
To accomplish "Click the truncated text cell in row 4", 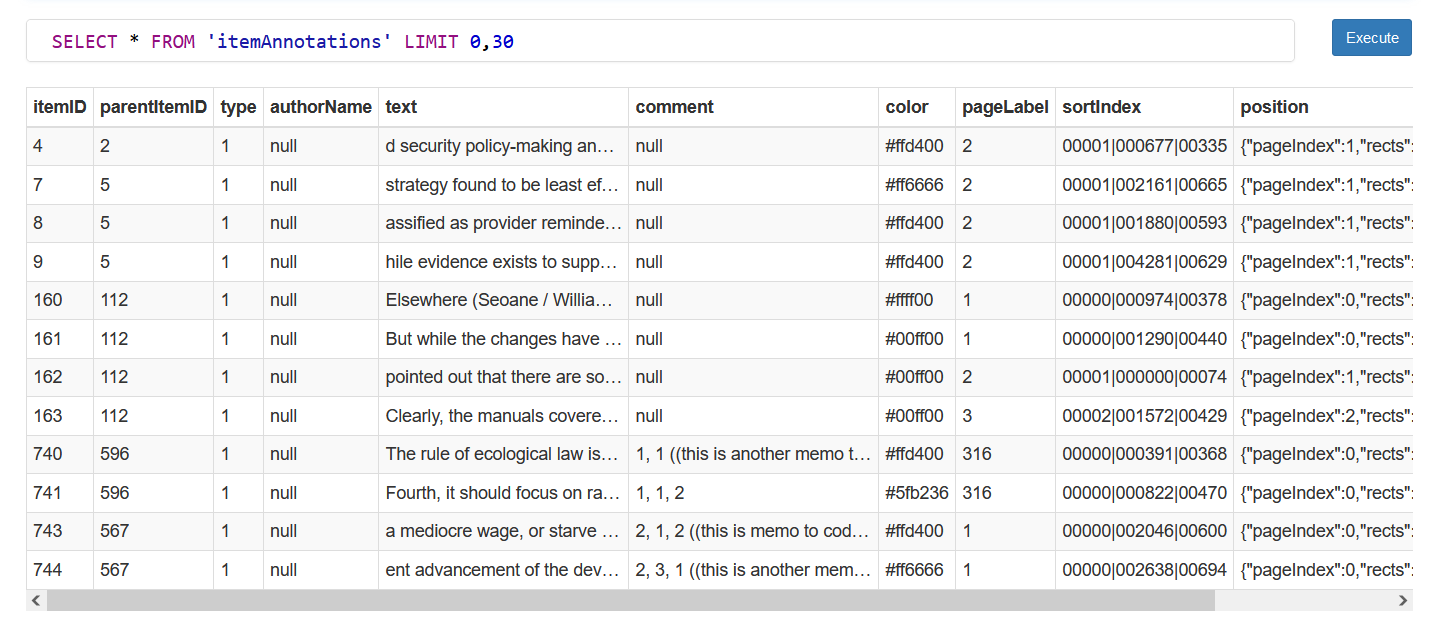I will pyautogui.click(x=502, y=146).
